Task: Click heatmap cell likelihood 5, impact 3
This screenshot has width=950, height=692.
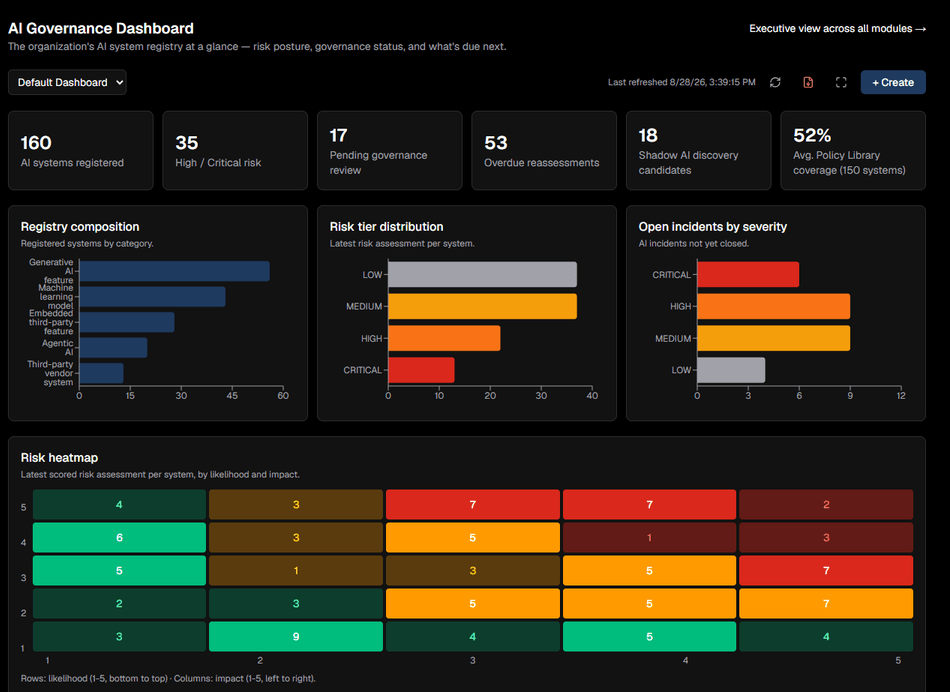Action: click(x=473, y=505)
